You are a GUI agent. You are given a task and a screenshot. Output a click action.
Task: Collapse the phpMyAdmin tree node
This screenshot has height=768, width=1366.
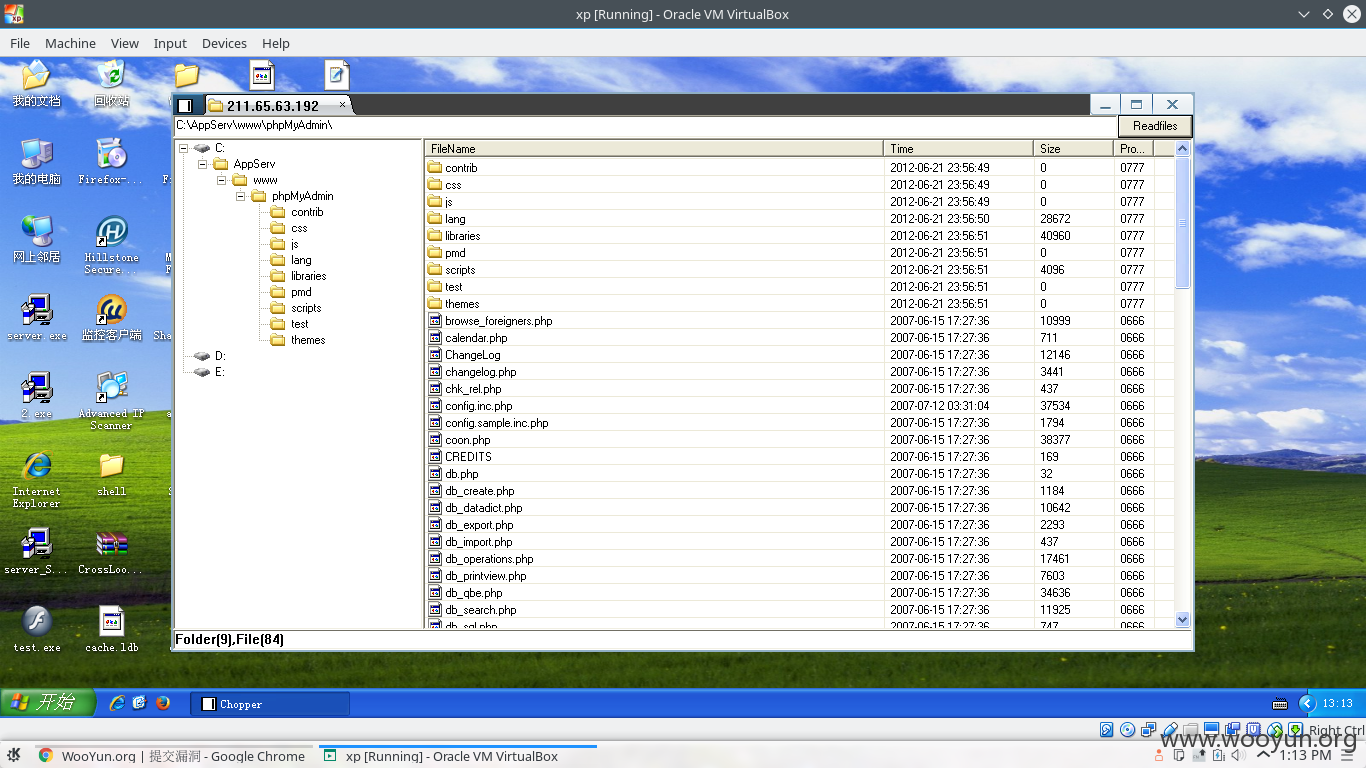(241, 196)
